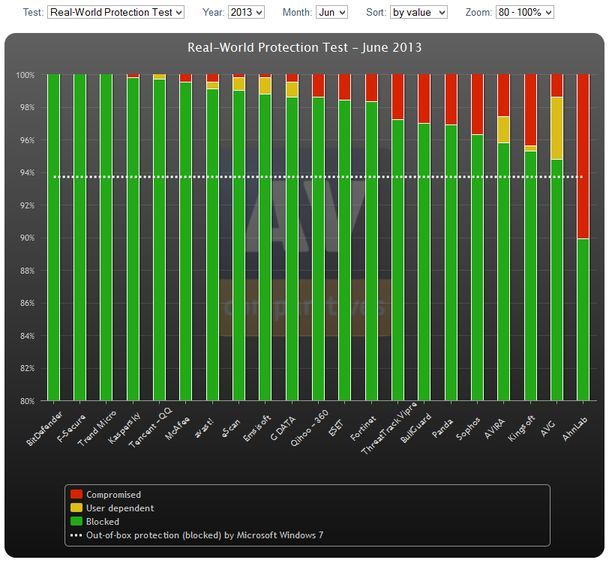The width and height of the screenshot is (609, 563).
Task: Click the BitDefender bar
Action: coord(53,237)
